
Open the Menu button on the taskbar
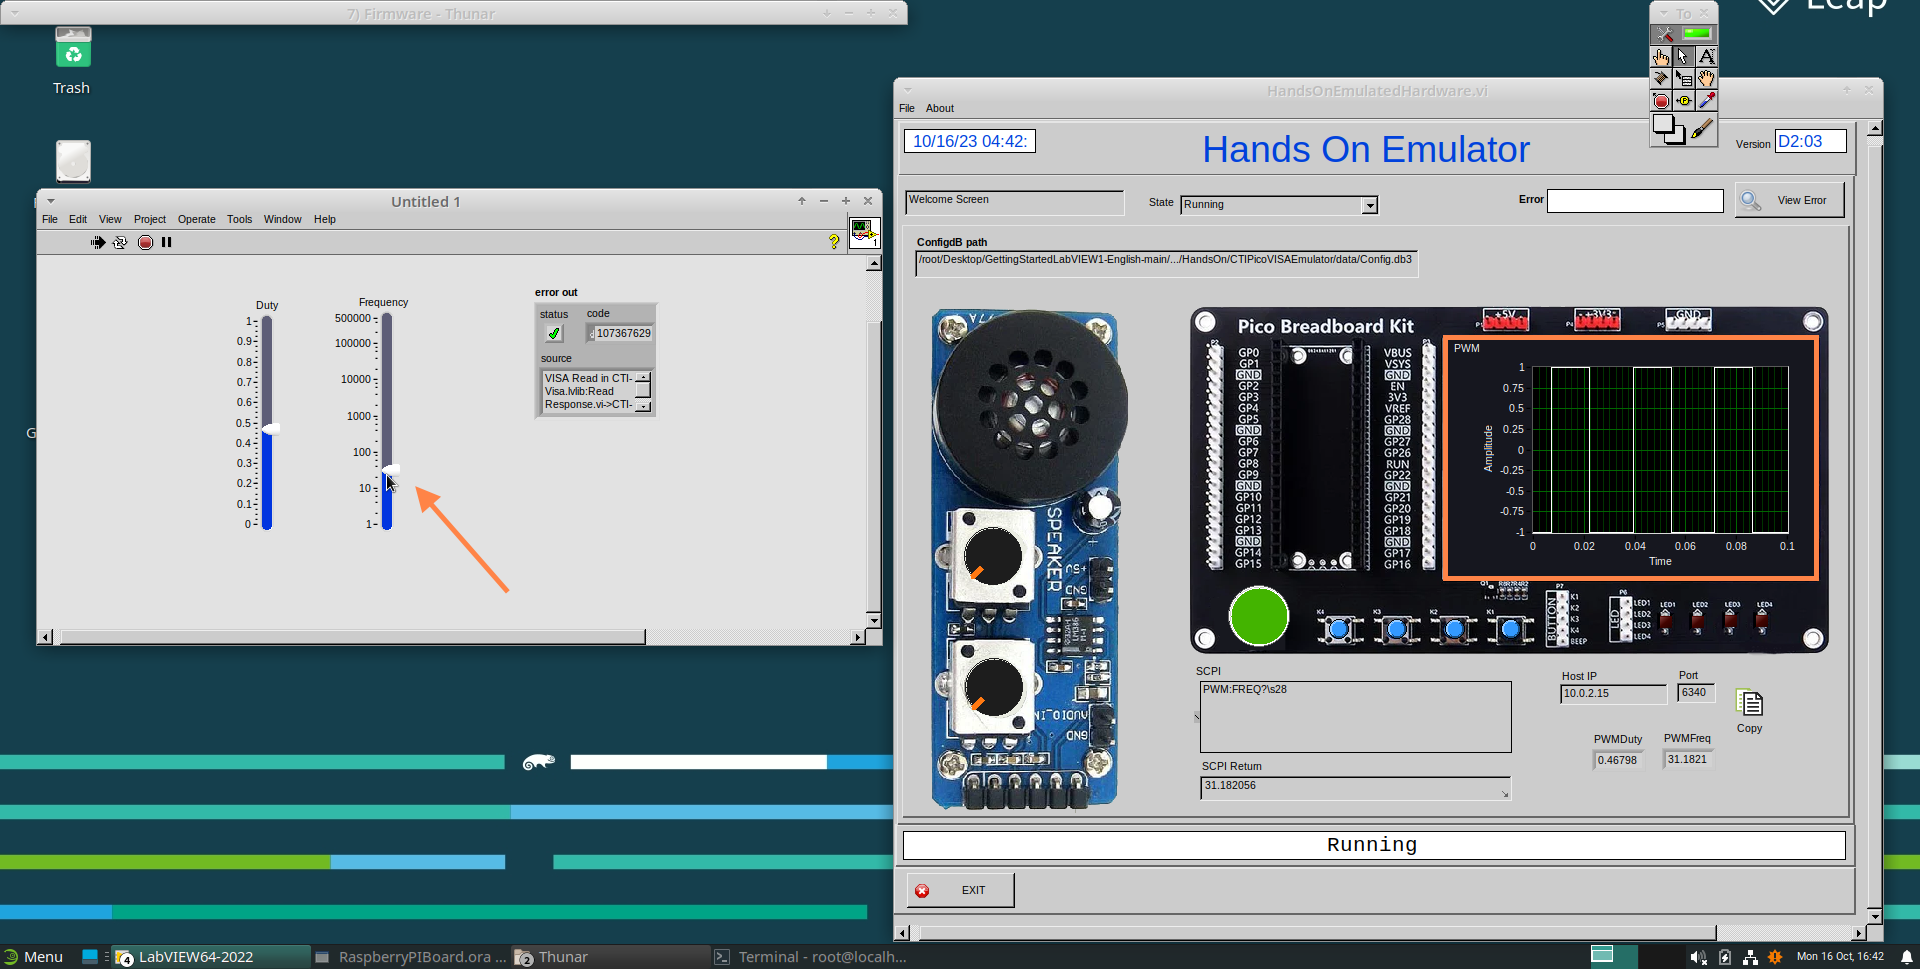[x=33, y=957]
